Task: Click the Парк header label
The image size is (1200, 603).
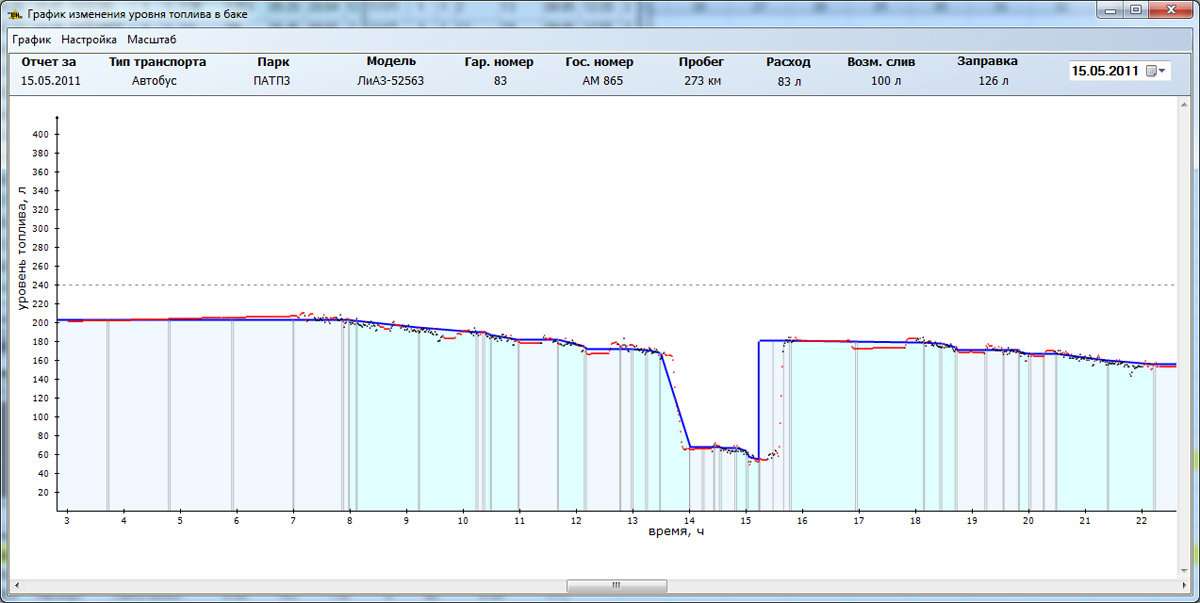Action: point(273,62)
